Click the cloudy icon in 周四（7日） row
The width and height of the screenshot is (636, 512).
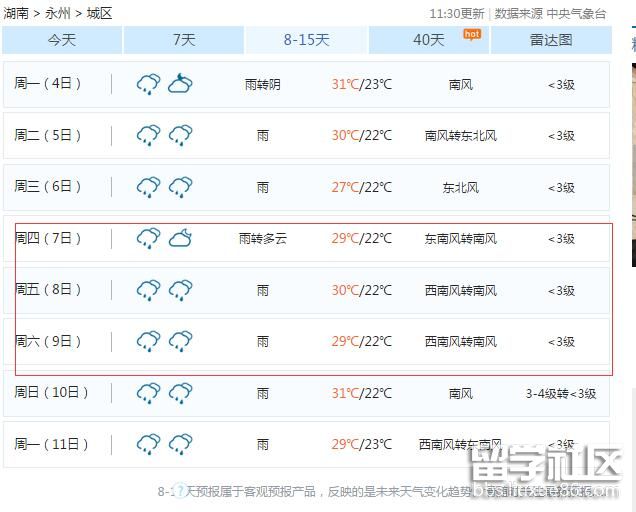coord(180,238)
